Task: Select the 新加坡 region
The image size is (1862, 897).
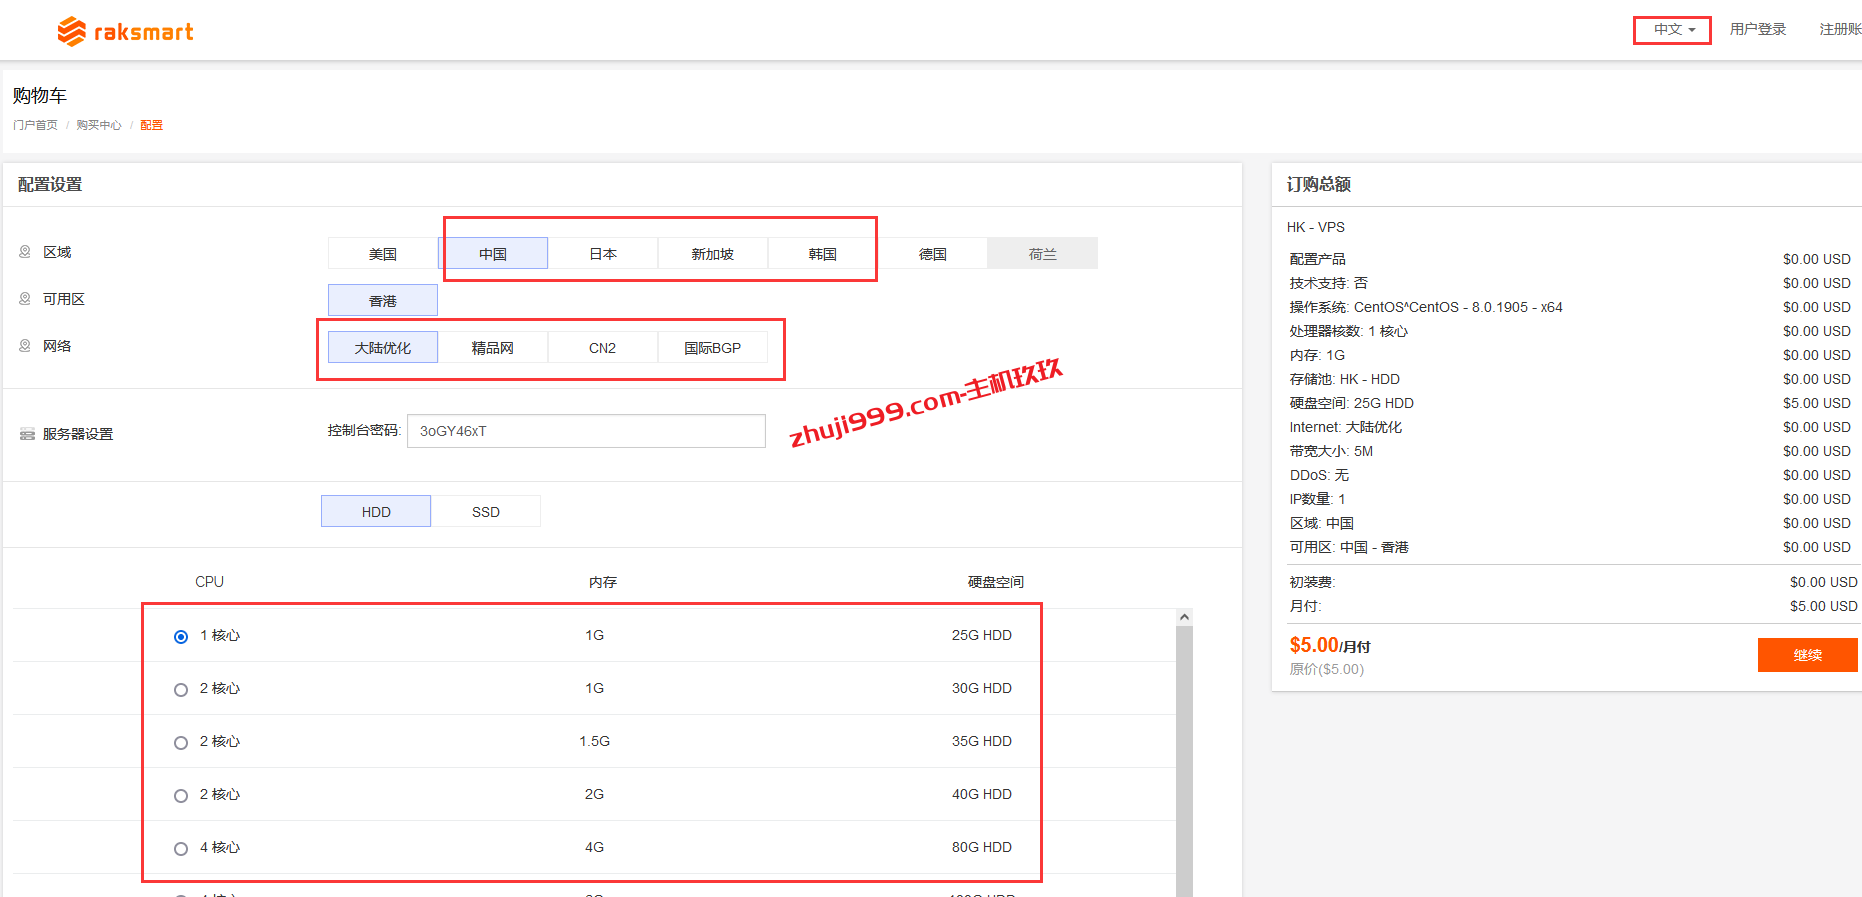Action: (713, 254)
